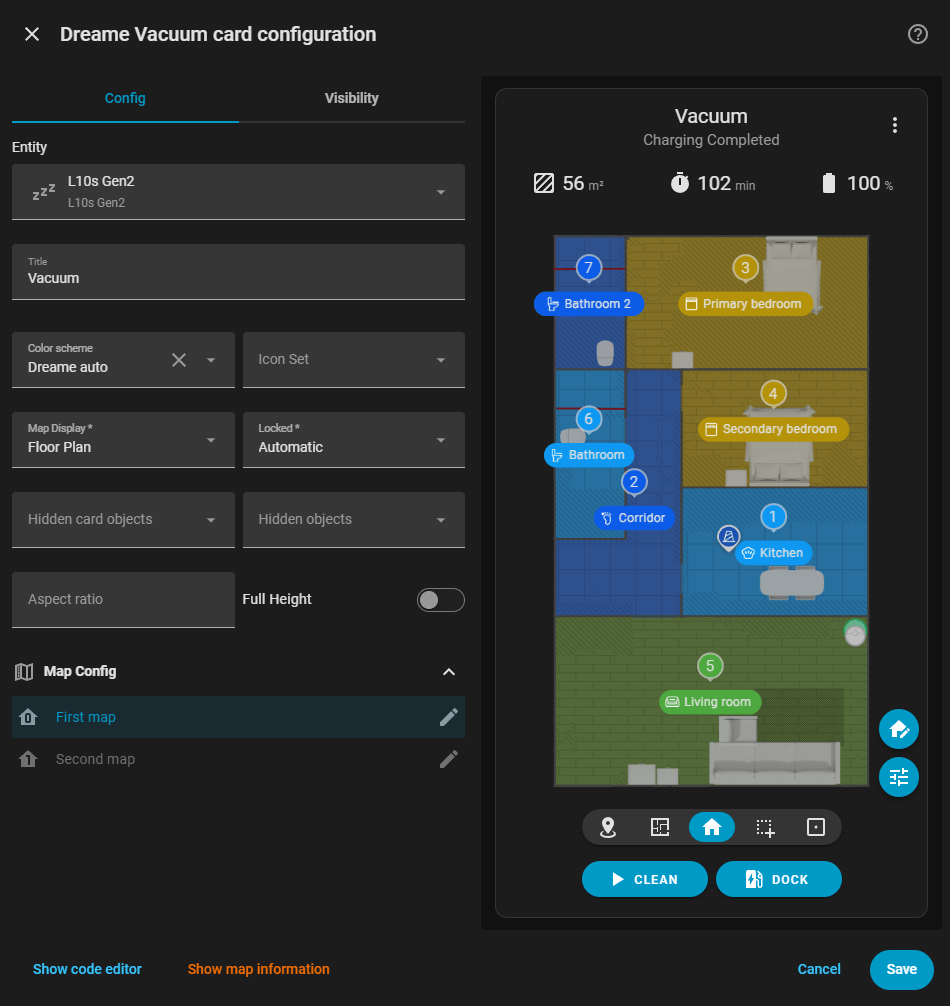This screenshot has width=950, height=1006.
Task: Click the Map Config map icon
Action: [24, 672]
